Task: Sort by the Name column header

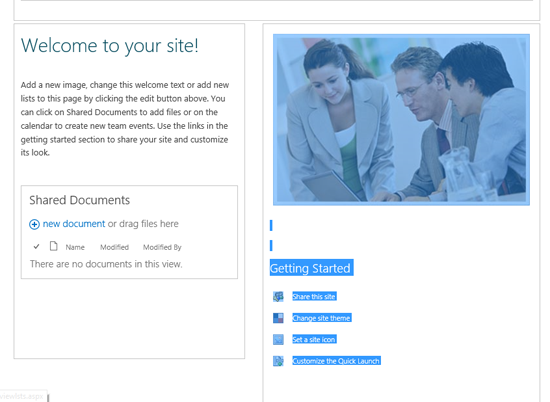Action: tap(75, 247)
